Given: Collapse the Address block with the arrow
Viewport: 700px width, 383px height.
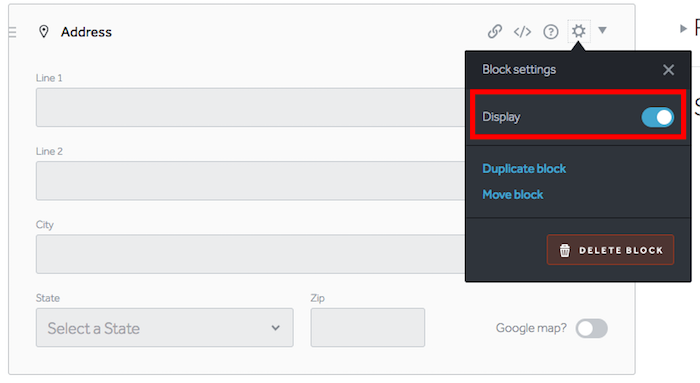Looking at the screenshot, I should click(602, 30).
